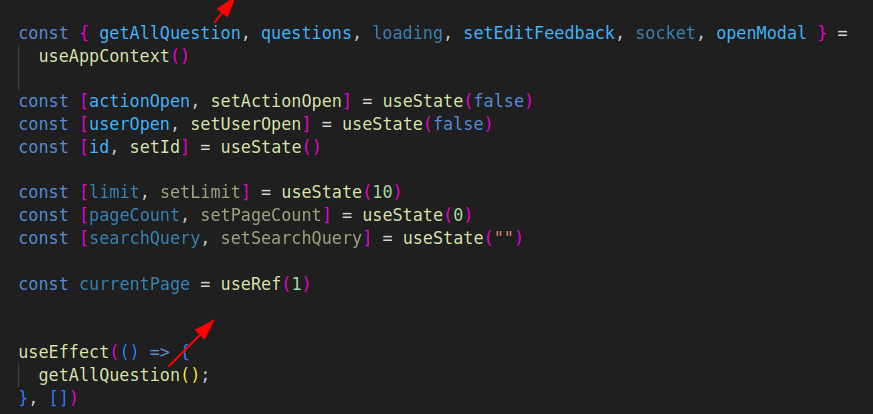Click the socket variable
This screenshot has height=414, width=873.
point(665,33)
